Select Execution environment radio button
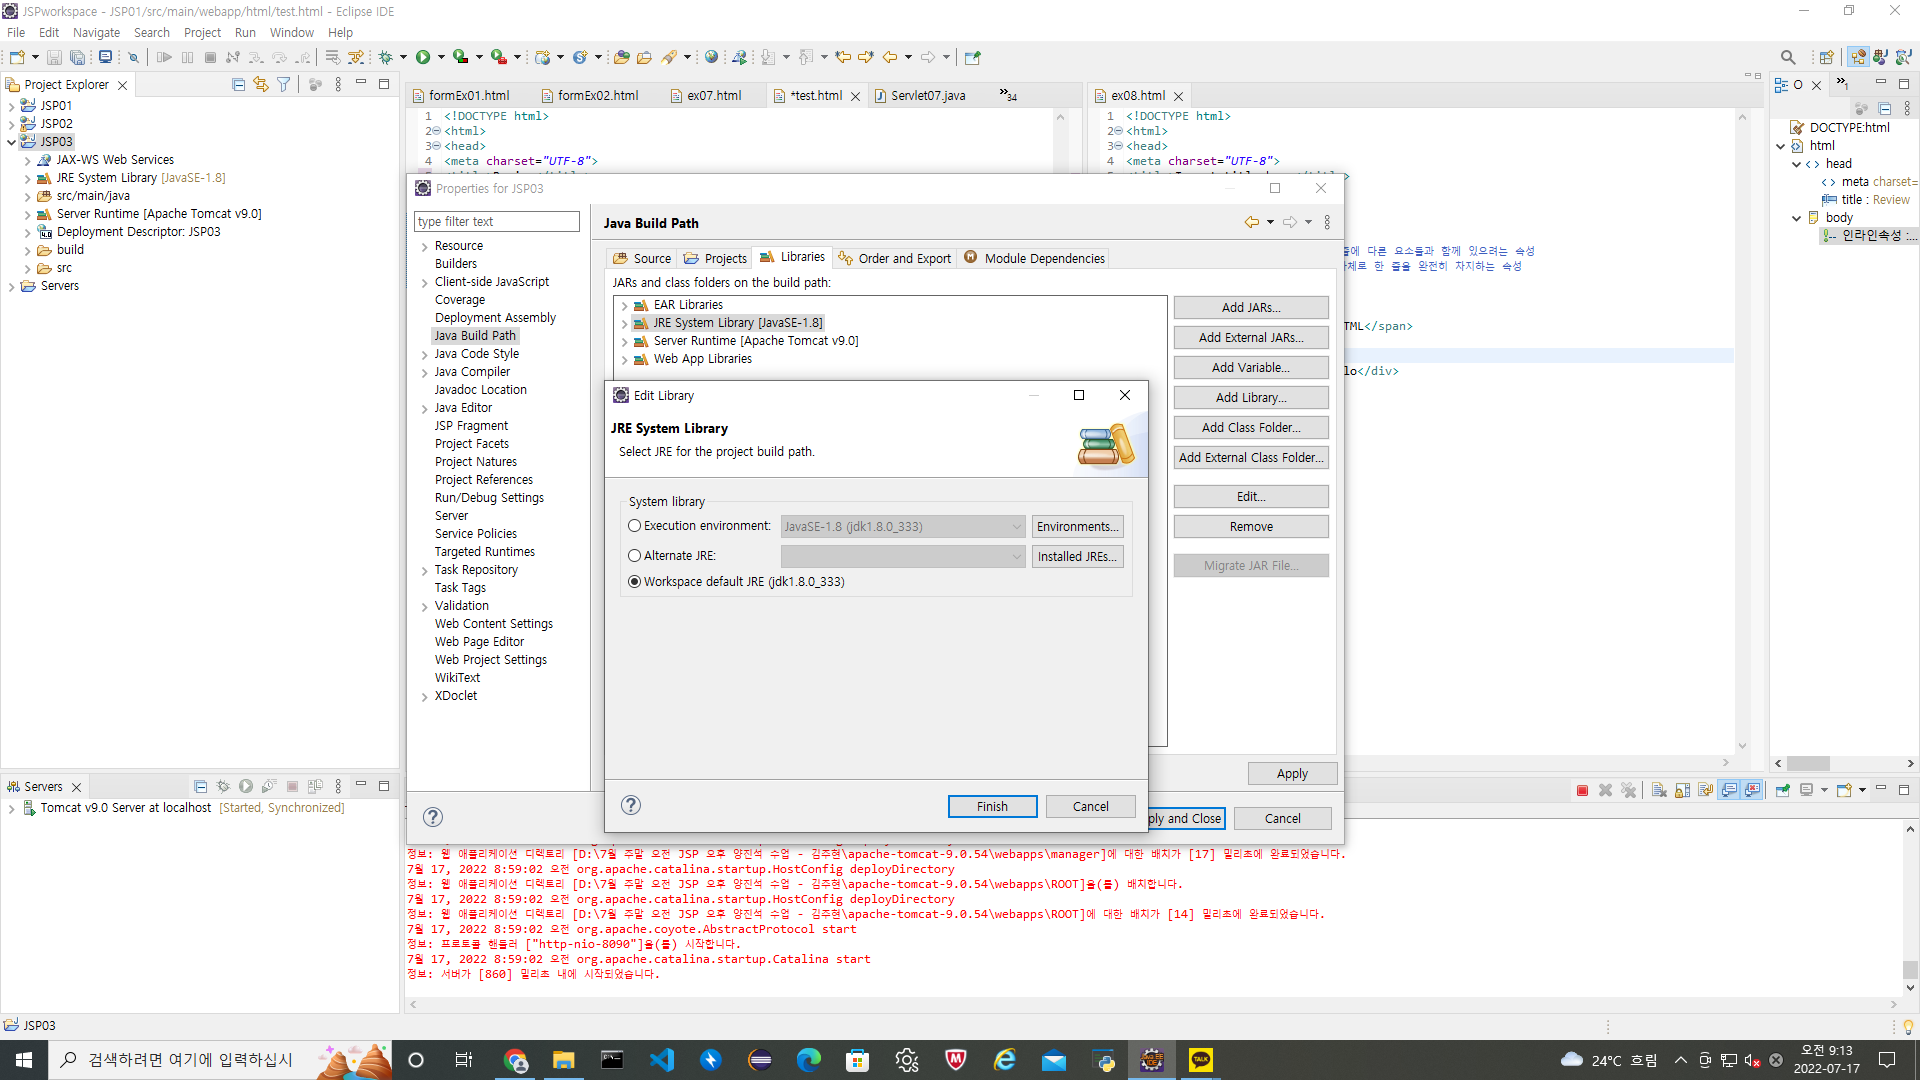This screenshot has width=1920, height=1080. (x=634, y=526)
